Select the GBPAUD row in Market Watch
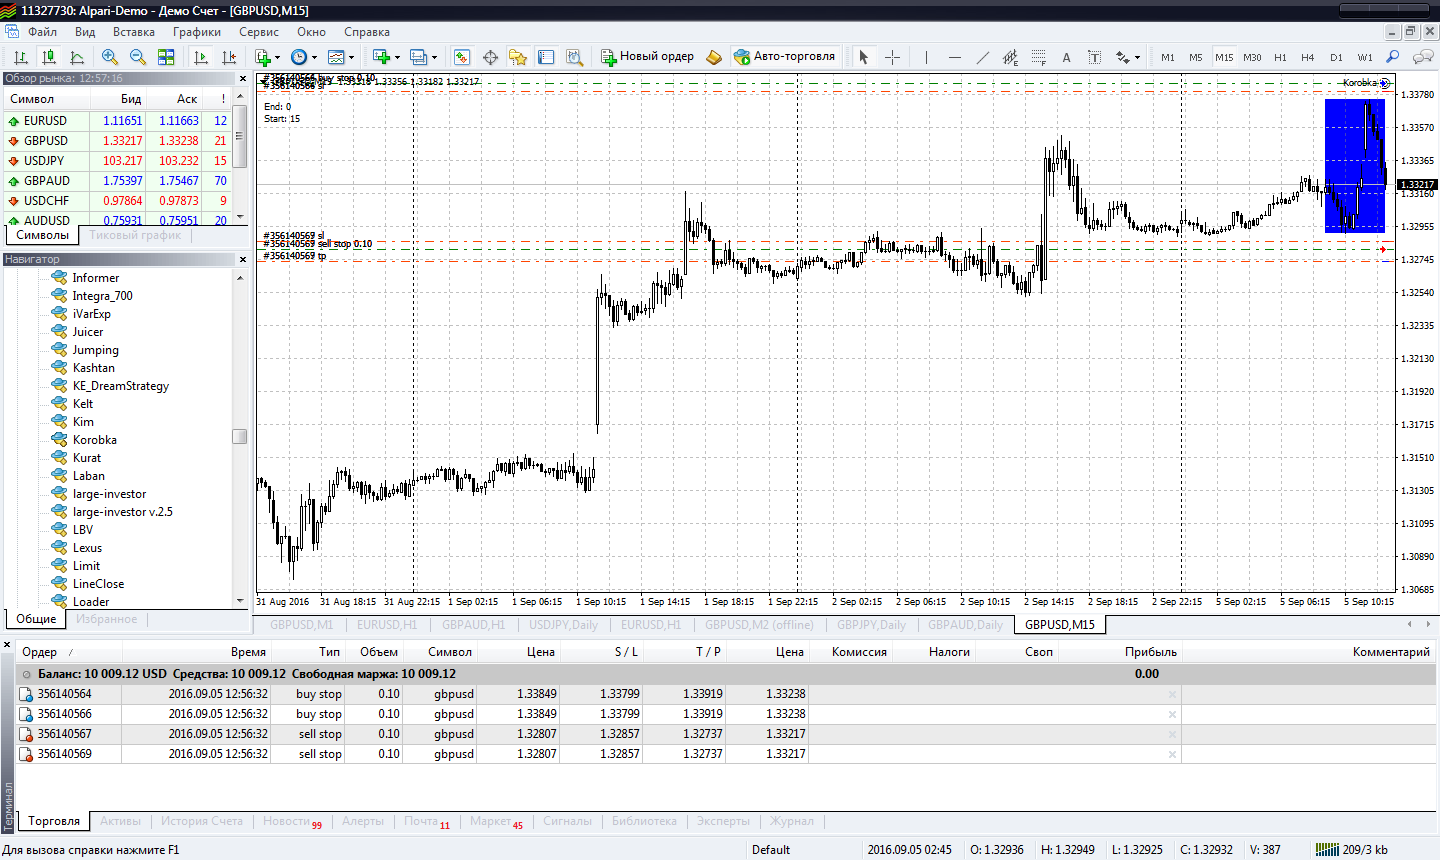The height and width of the screenshot is (860, 1440). pos(47,181)
